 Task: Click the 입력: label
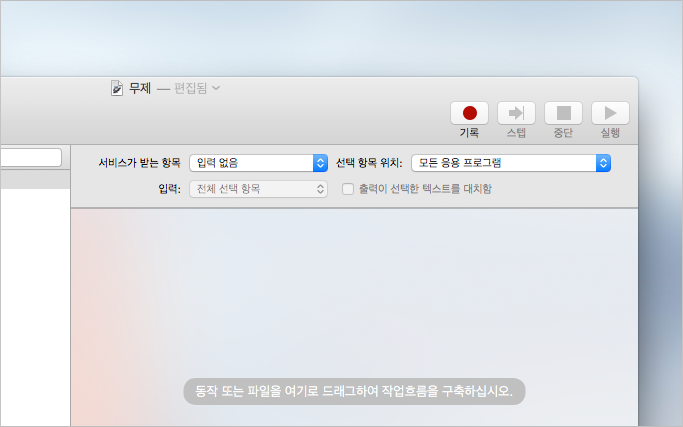click(x=169, y=189)
